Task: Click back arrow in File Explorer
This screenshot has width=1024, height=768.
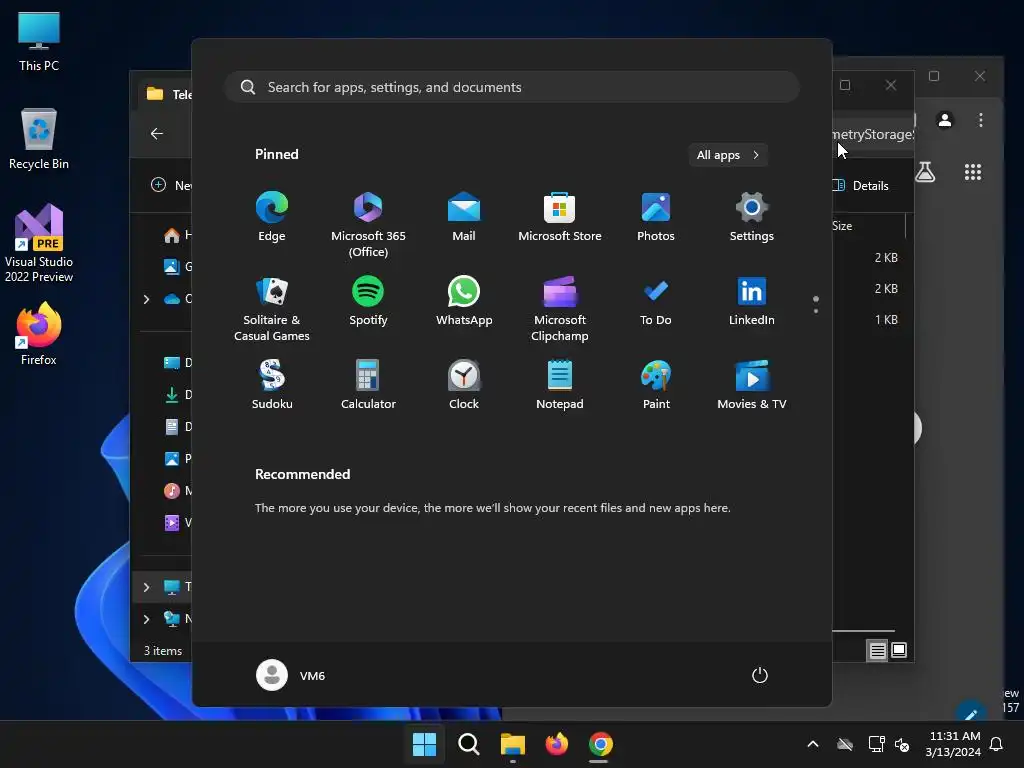Action: (157, 133)
